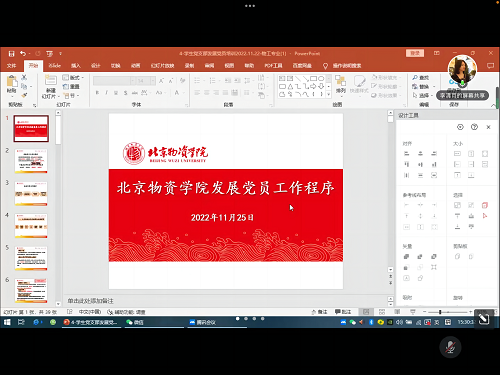
Task: Select slide 3 thumbnail
Action: [x=31, y=194]
